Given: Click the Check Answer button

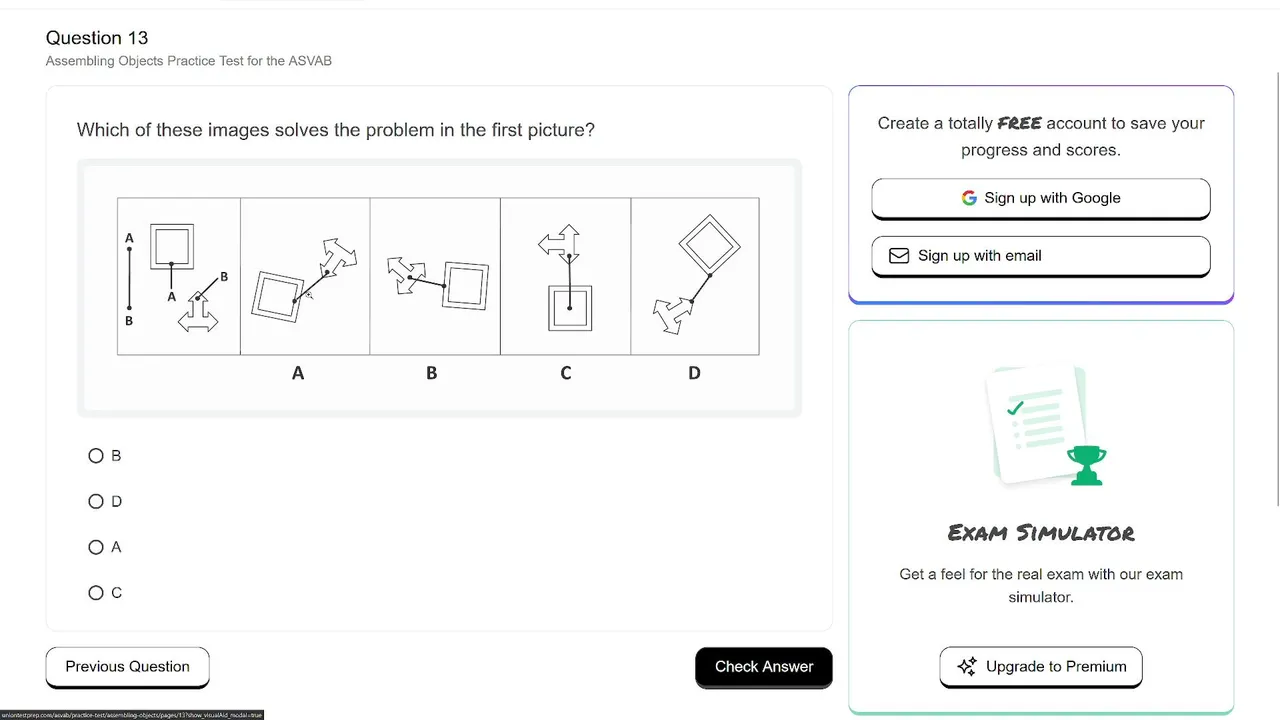Looking at the screenshot, I should point(764,667).
